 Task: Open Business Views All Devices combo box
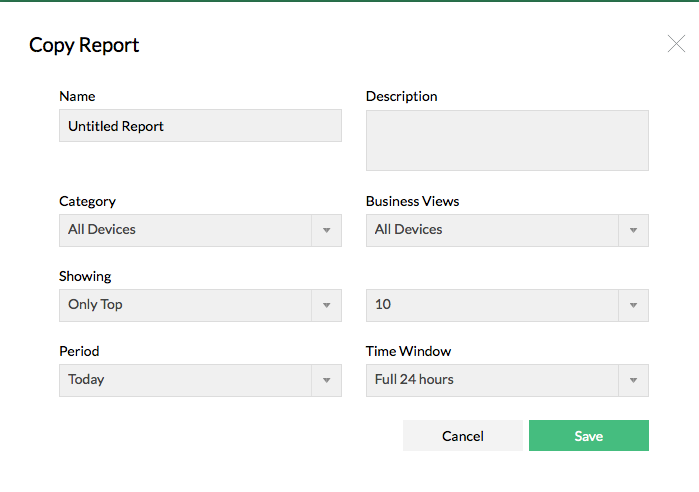492,230
